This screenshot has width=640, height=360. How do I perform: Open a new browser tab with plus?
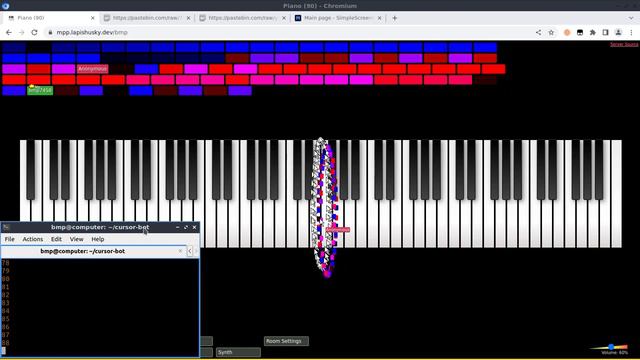click(394, 18)
